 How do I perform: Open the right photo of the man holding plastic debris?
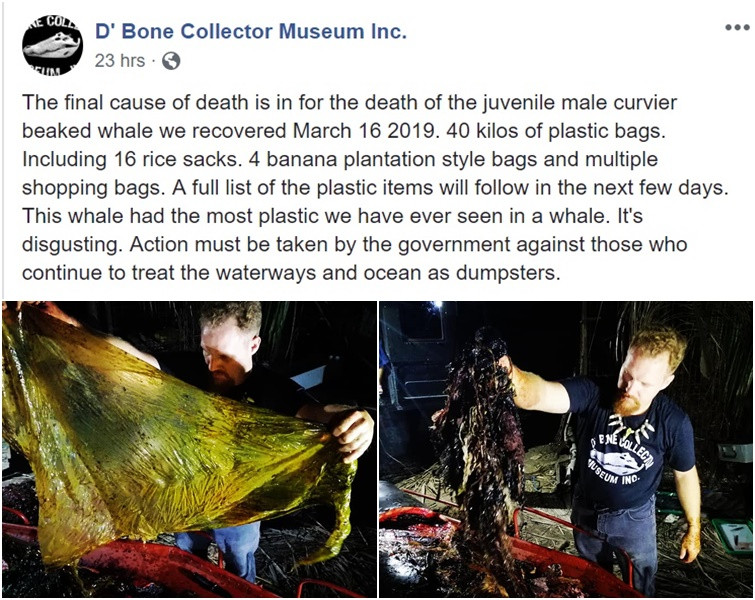566,449
